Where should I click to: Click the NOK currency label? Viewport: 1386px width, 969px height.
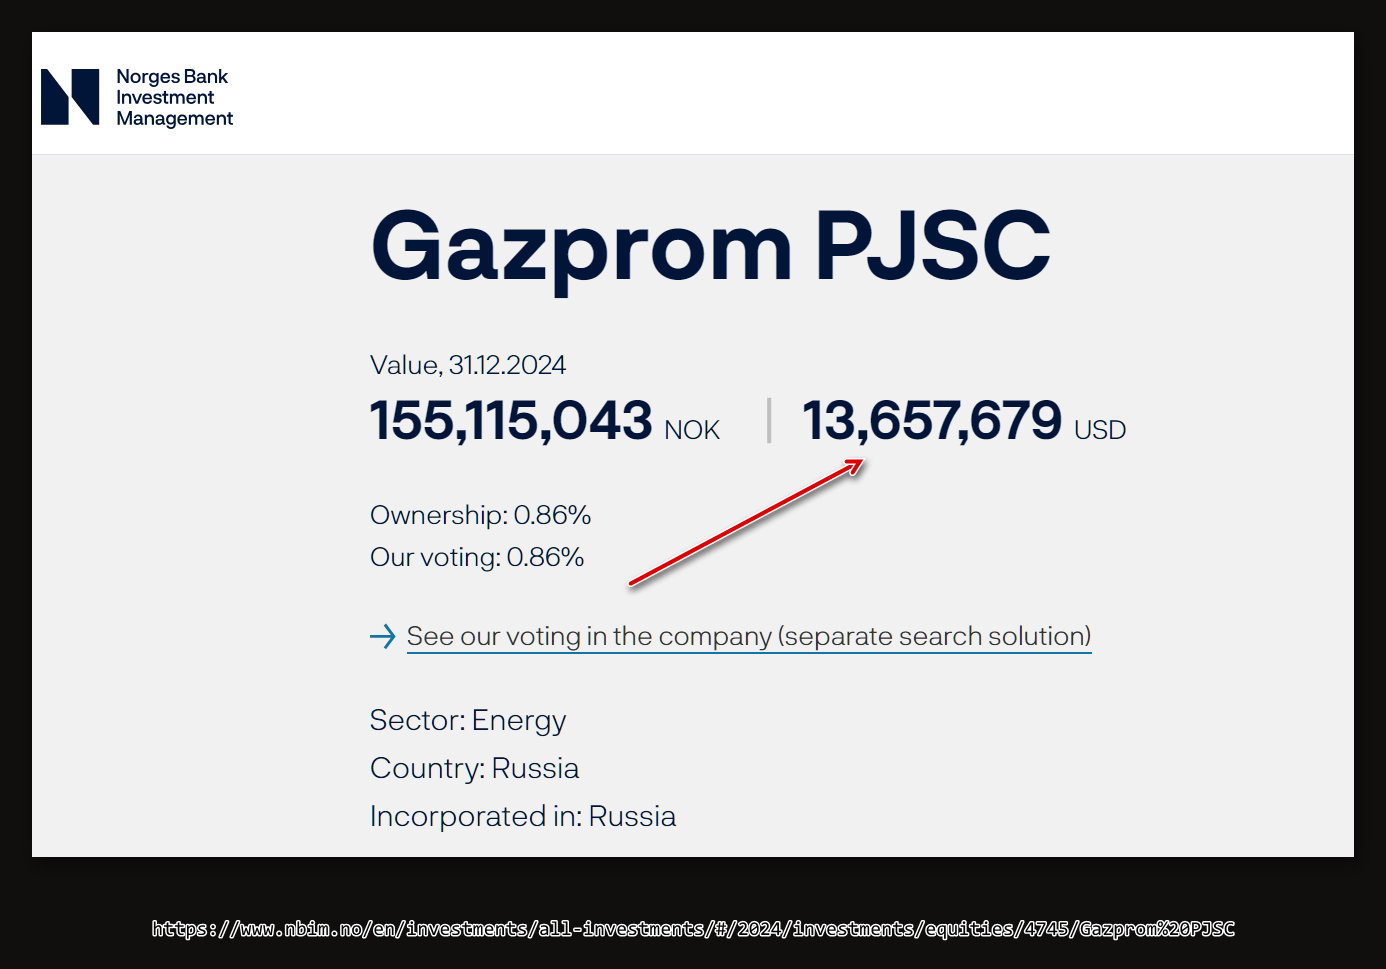(692, 430)
